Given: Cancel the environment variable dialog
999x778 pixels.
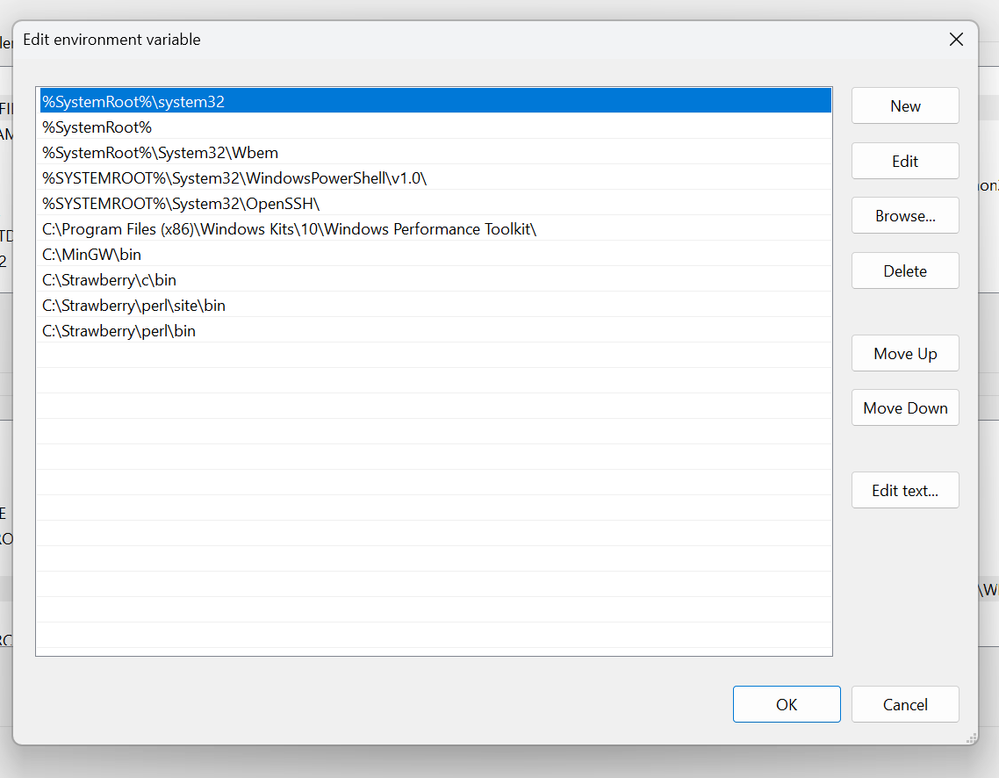Looking at the screenshot, I should pos(905,705).
